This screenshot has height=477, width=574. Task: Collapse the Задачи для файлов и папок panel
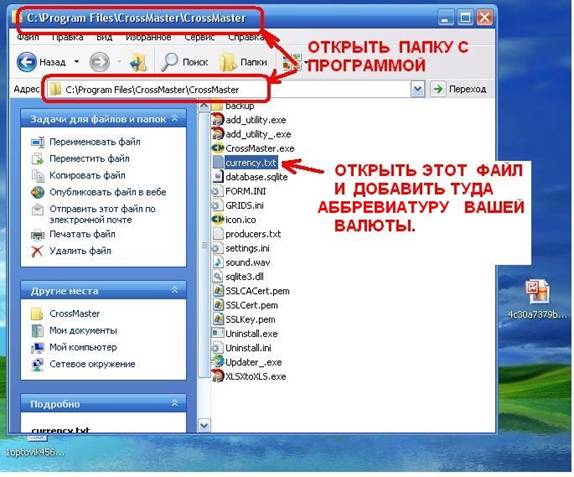(175, 118)
